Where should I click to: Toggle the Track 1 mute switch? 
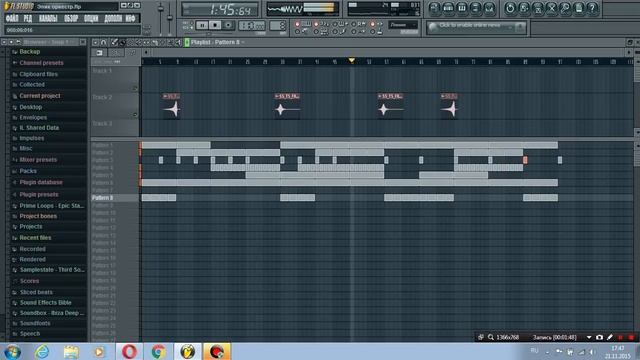pyautogui.click(x=135, y=88)
